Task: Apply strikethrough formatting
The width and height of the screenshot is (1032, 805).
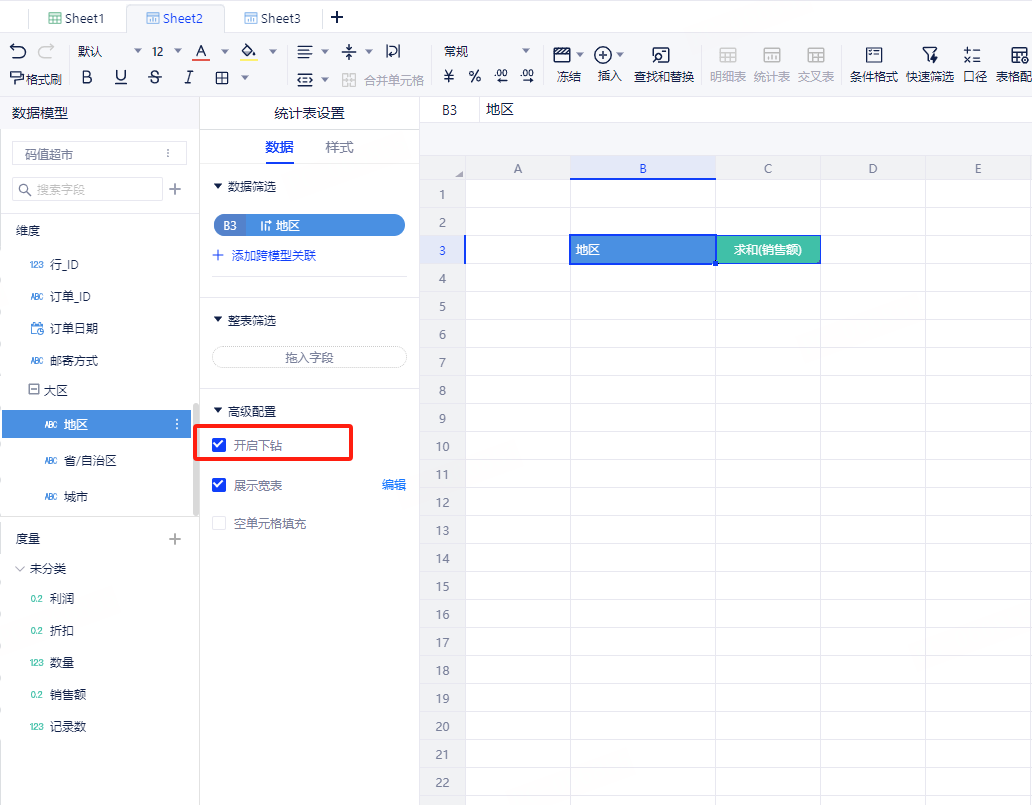Action: [154, 77]
